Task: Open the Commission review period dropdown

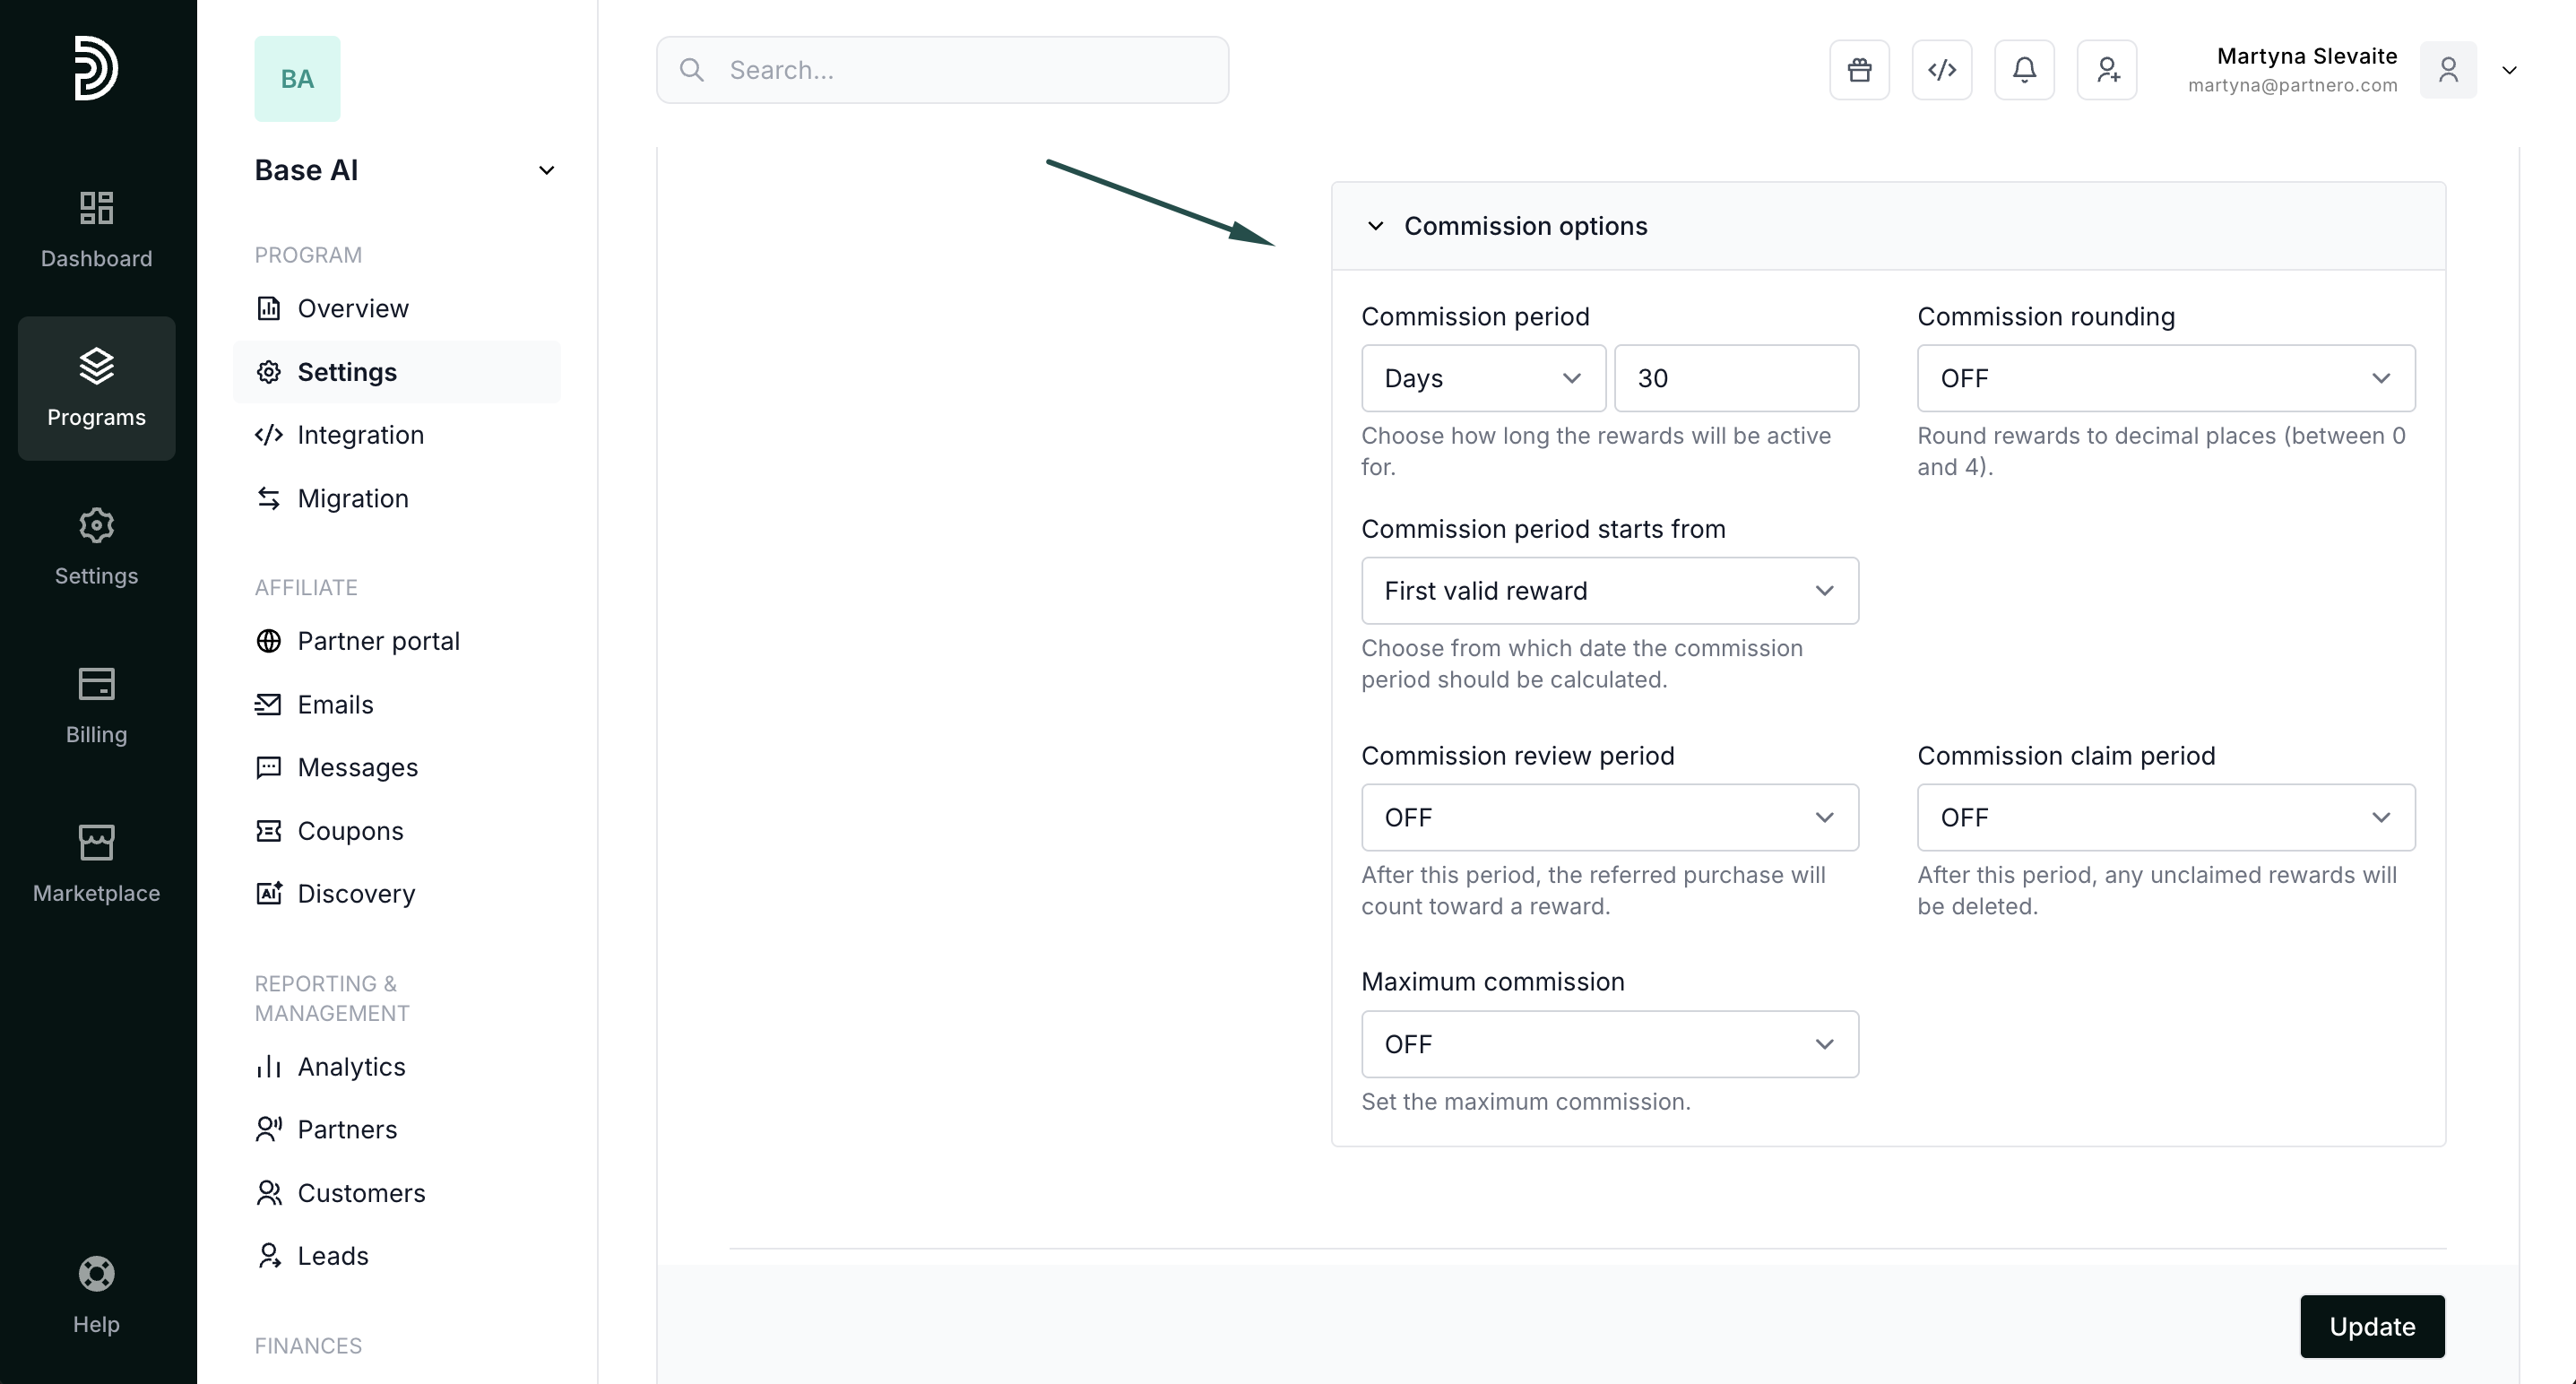Action: (x=1609, y=817)
